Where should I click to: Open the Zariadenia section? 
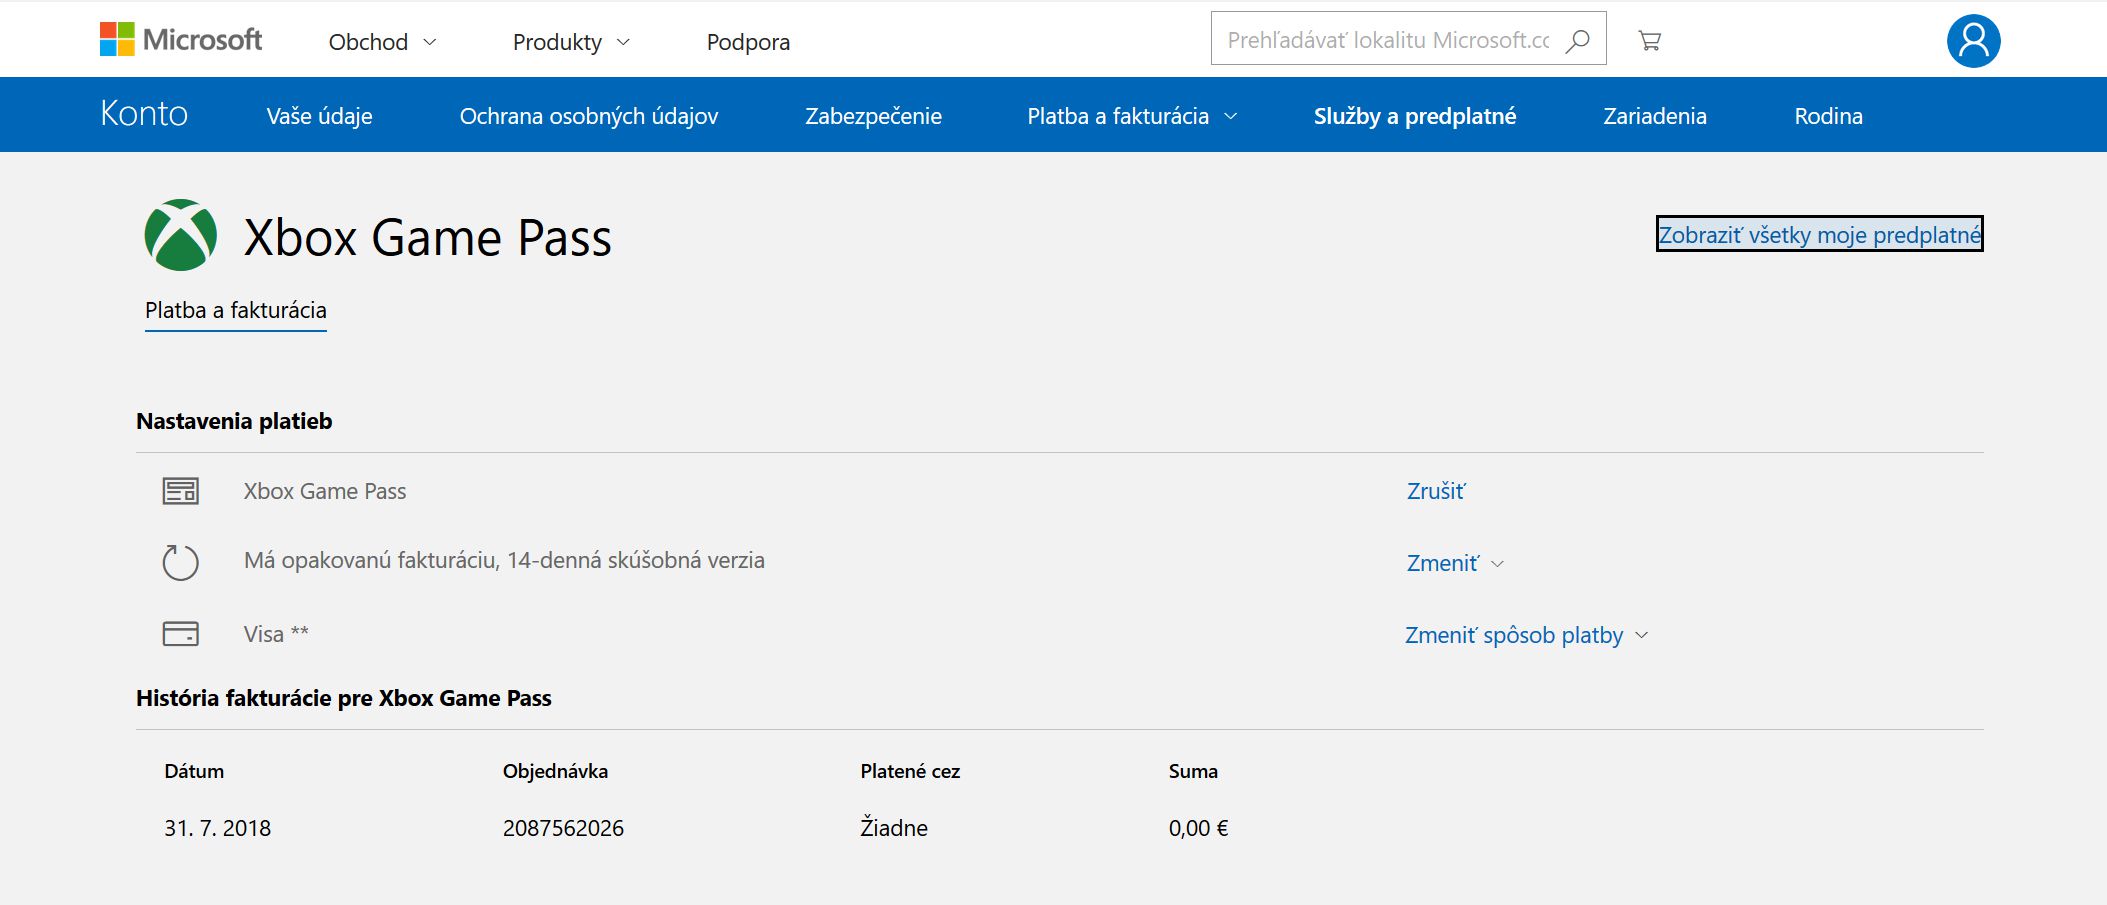[x=1655, y=116]
